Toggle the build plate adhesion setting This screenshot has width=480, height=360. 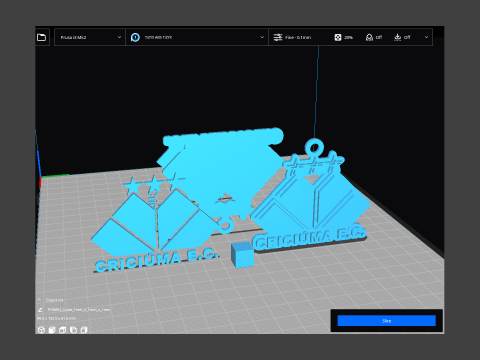(x=402, y=37)
